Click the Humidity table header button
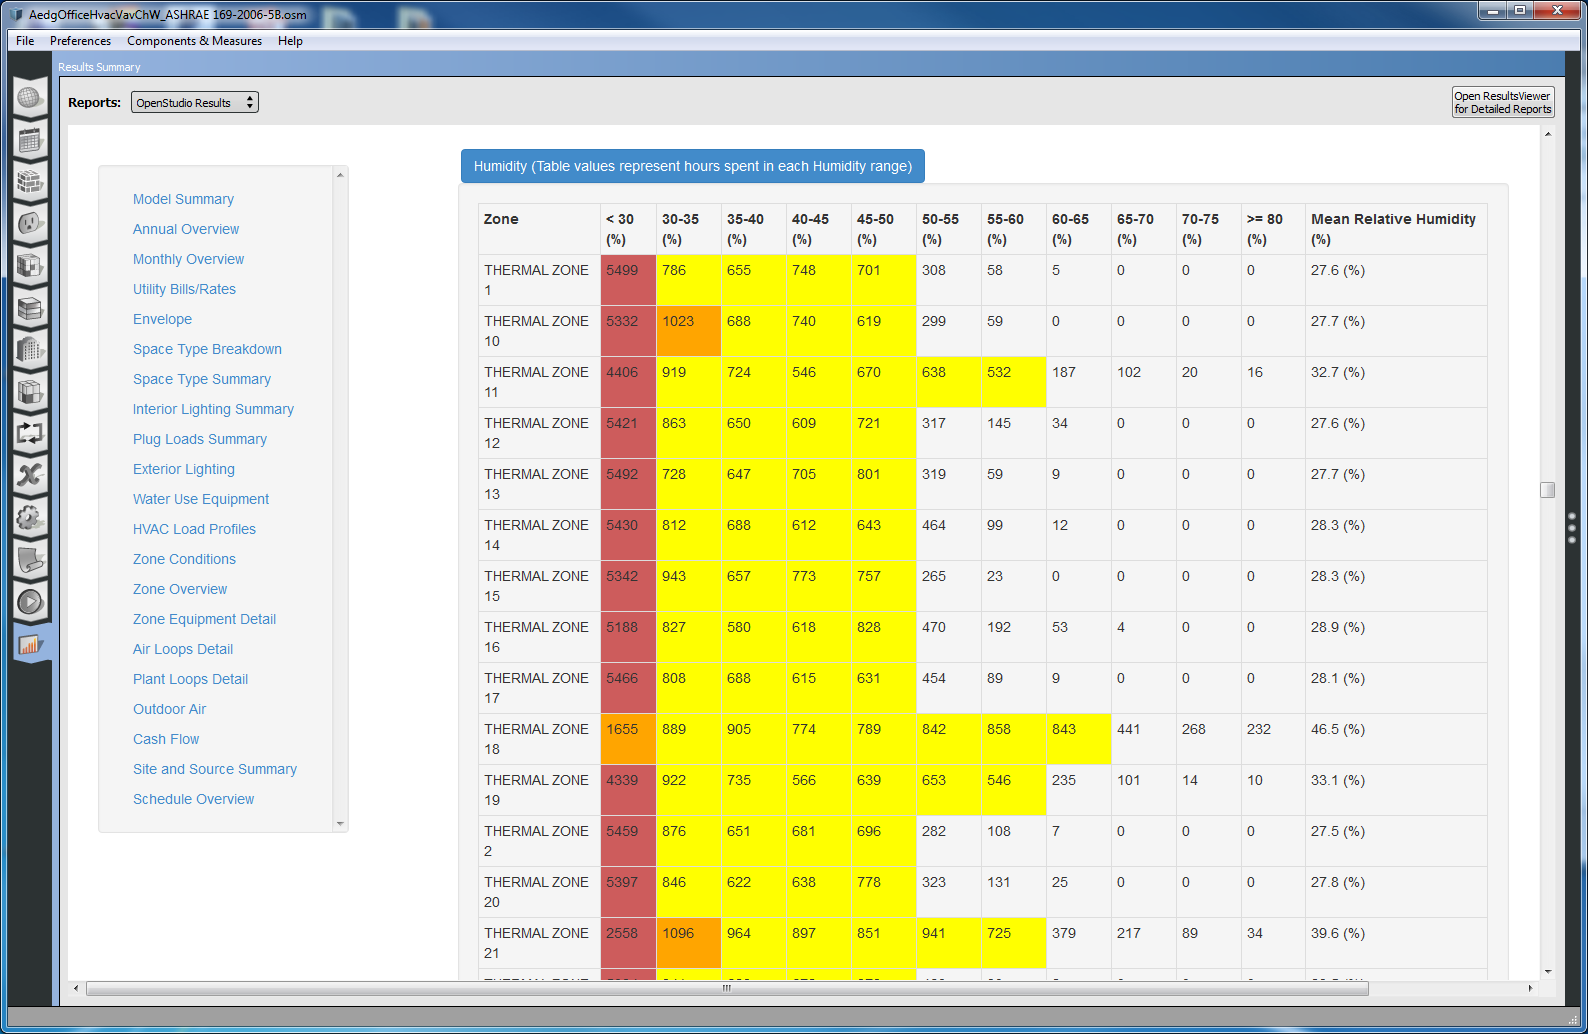Image resolution: width=1588 pixels, height=1034 pixels. [693, 166]
